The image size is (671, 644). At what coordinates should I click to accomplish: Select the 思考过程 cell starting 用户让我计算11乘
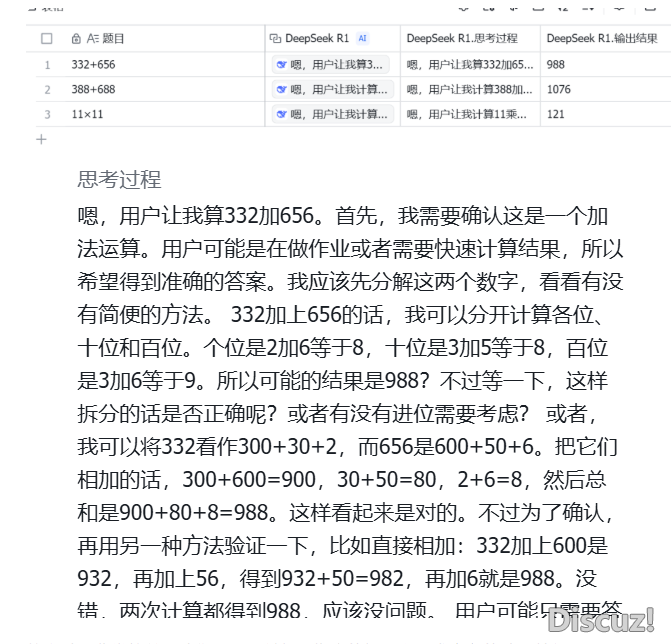470,114
